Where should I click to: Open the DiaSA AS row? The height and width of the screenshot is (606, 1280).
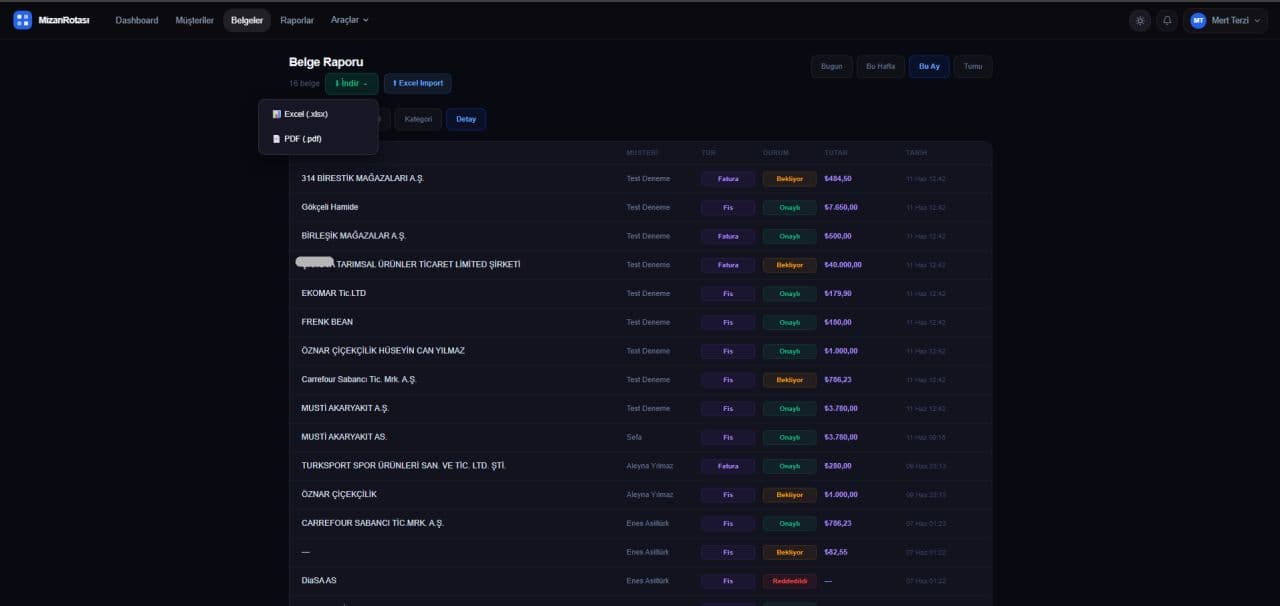[640, 581]
